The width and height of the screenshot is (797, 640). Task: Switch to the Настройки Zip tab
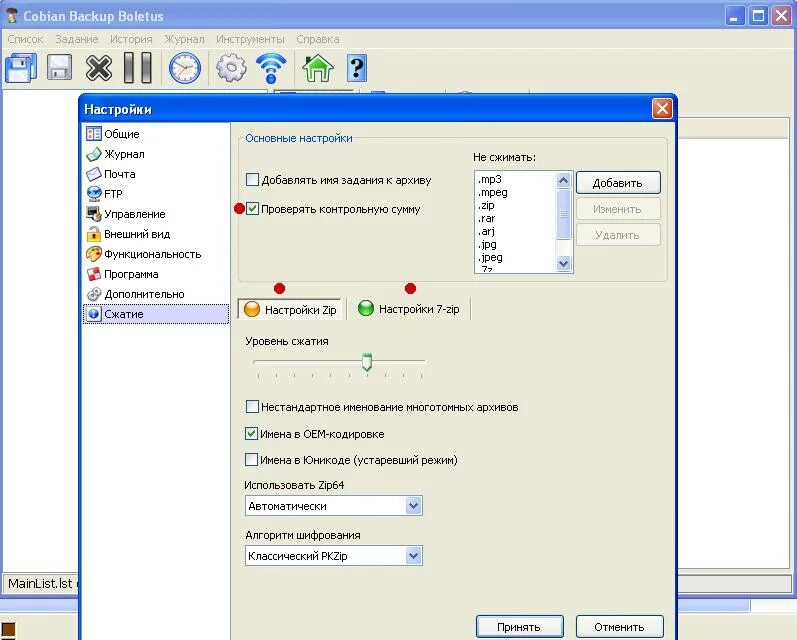click(x=290, y=309)
